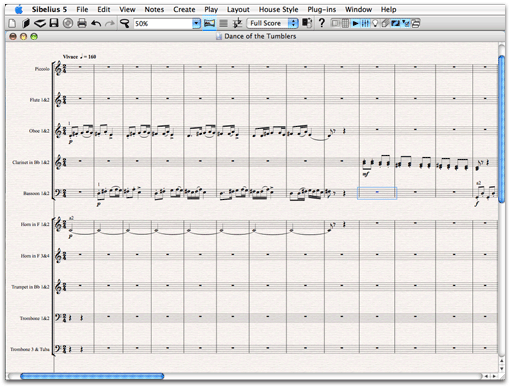Select the Trombone 1&2 staff name

pos(34,318)
